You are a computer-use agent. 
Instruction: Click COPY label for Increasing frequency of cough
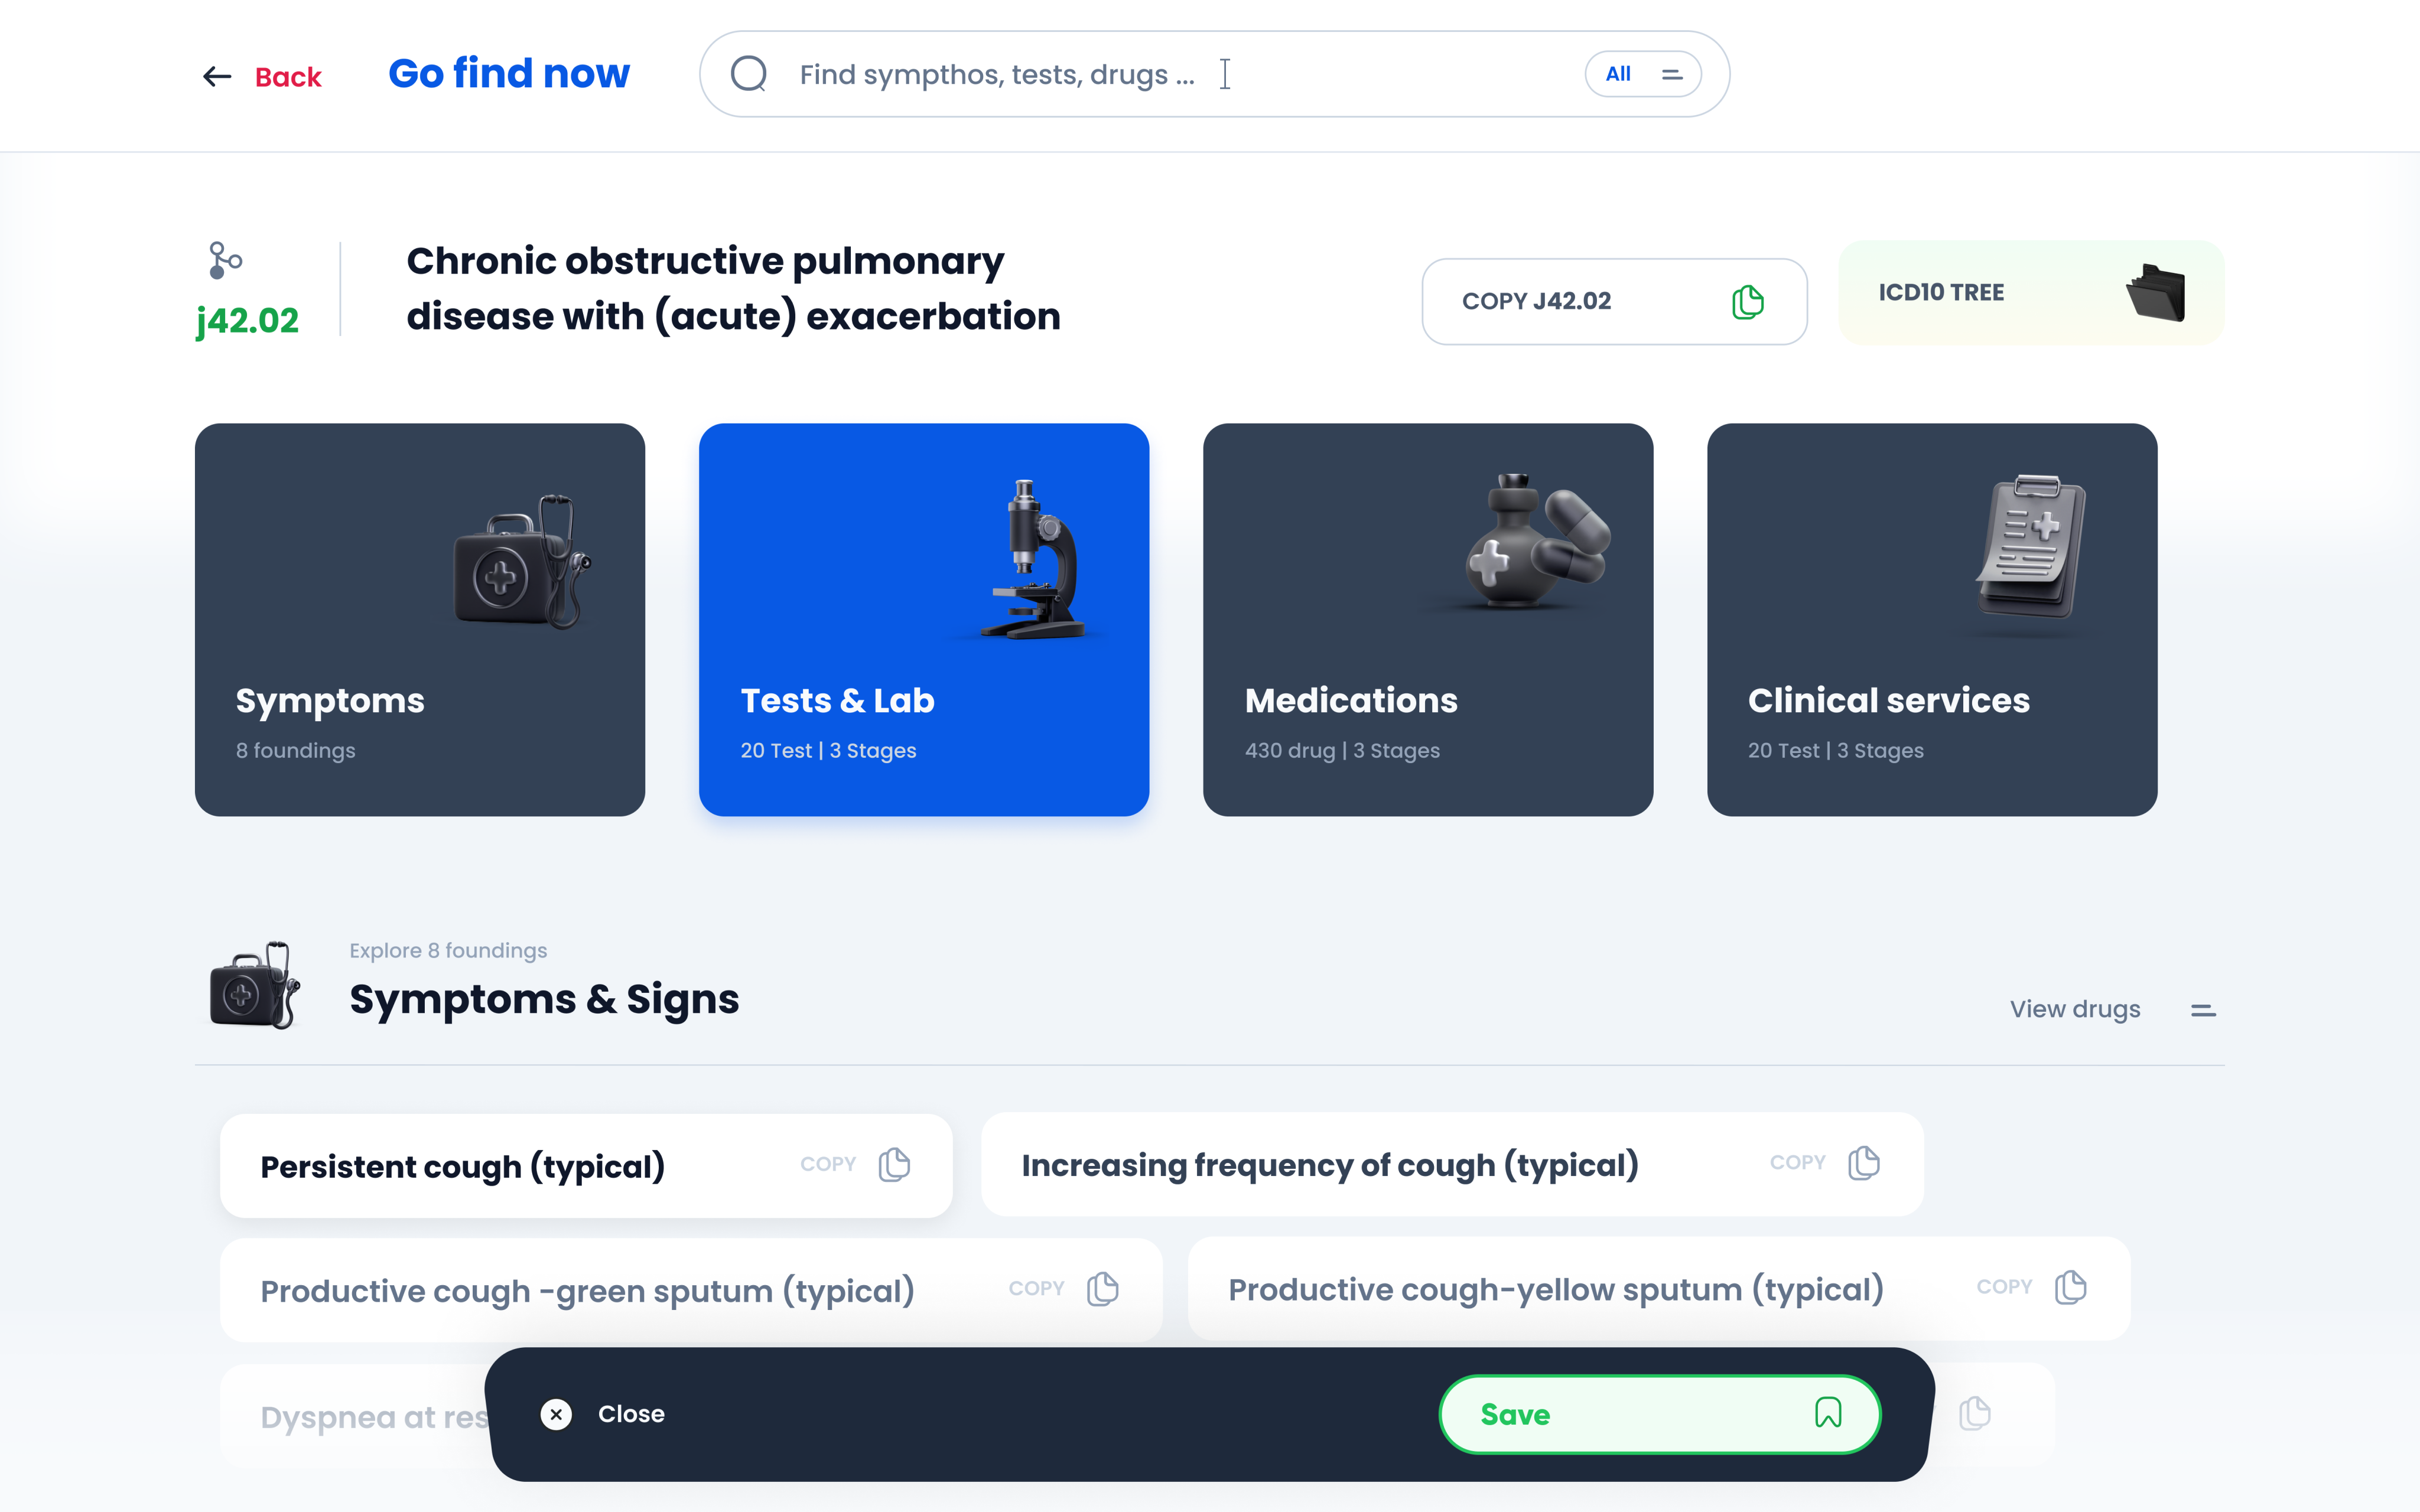pyautogui.click(x=1798, y=1162)
